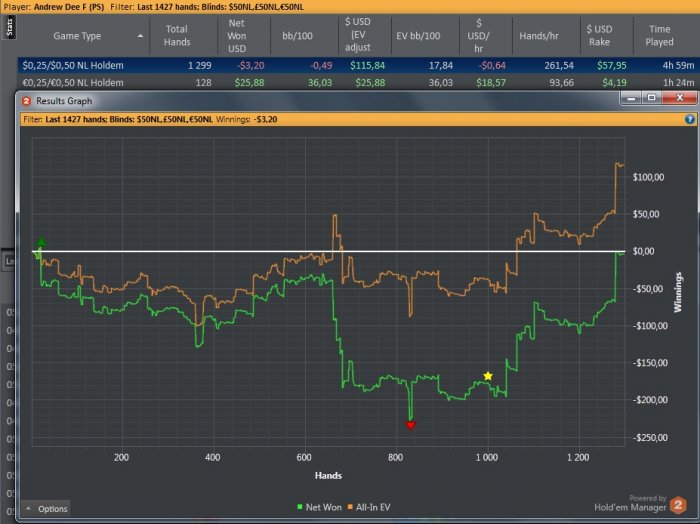Click the blue help icon in filter bar
The image size is (700, 524).
coord(689,119)
